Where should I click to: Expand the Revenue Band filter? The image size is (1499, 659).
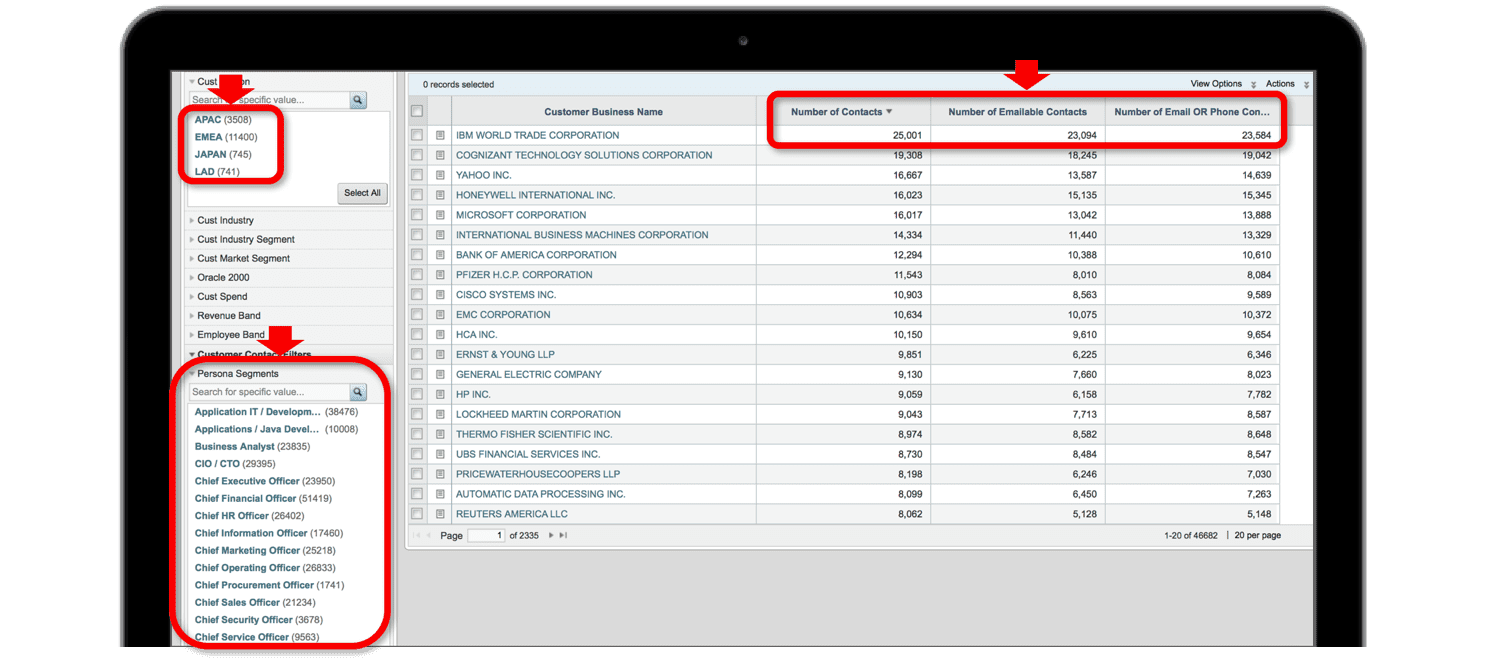point(228,316)
